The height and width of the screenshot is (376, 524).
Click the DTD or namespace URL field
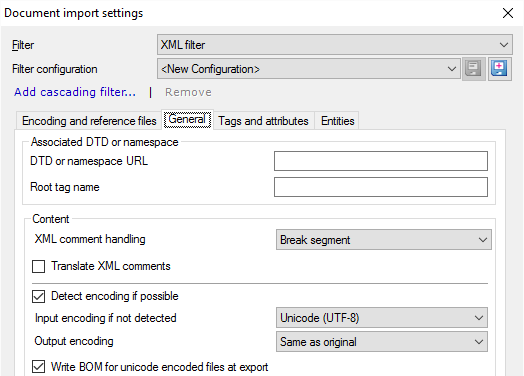pyautogui.click(x=381, y=161)
